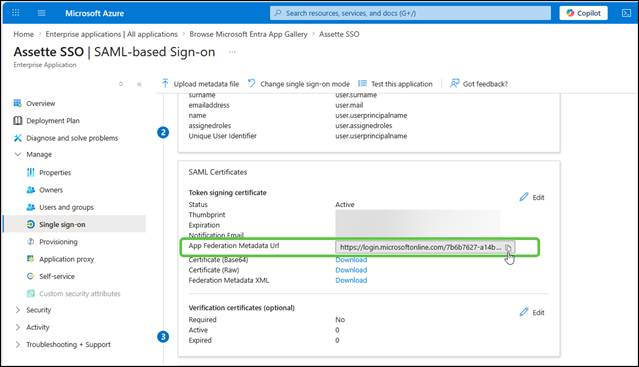The width and height of the screenshot is (639, 367).
Task: Click the Application proxy icon
Action: click(31, 259)
